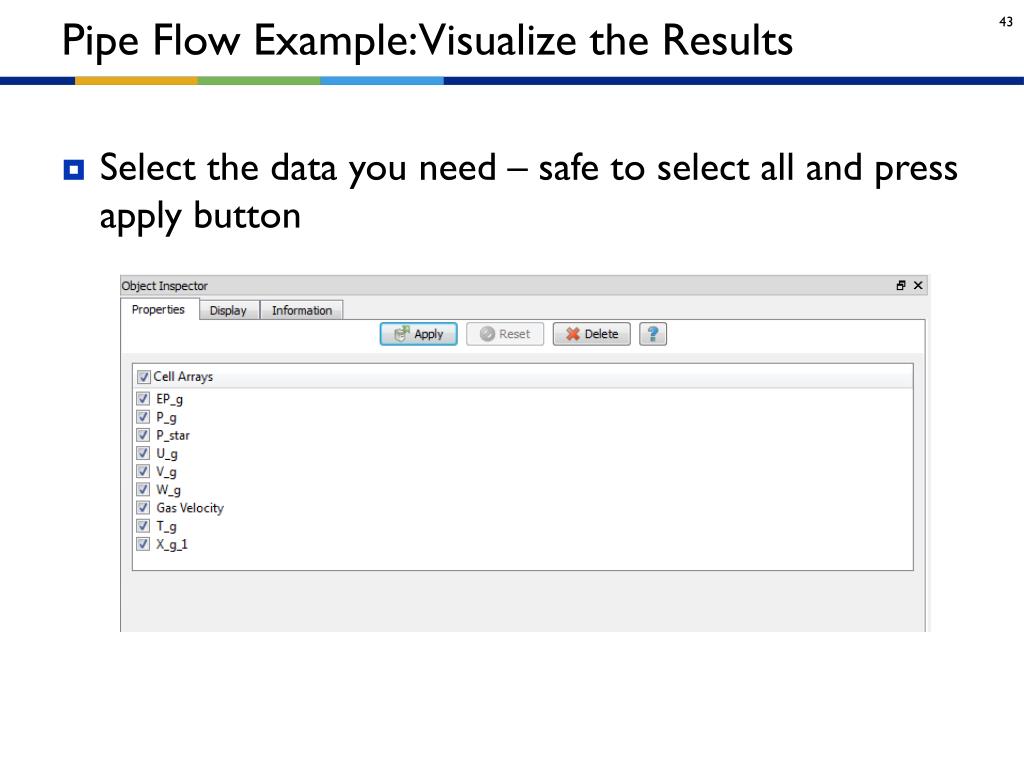Toggle the P_star checkbox
This screenshot has height=768, width=1024.
[x=143, y=435]
